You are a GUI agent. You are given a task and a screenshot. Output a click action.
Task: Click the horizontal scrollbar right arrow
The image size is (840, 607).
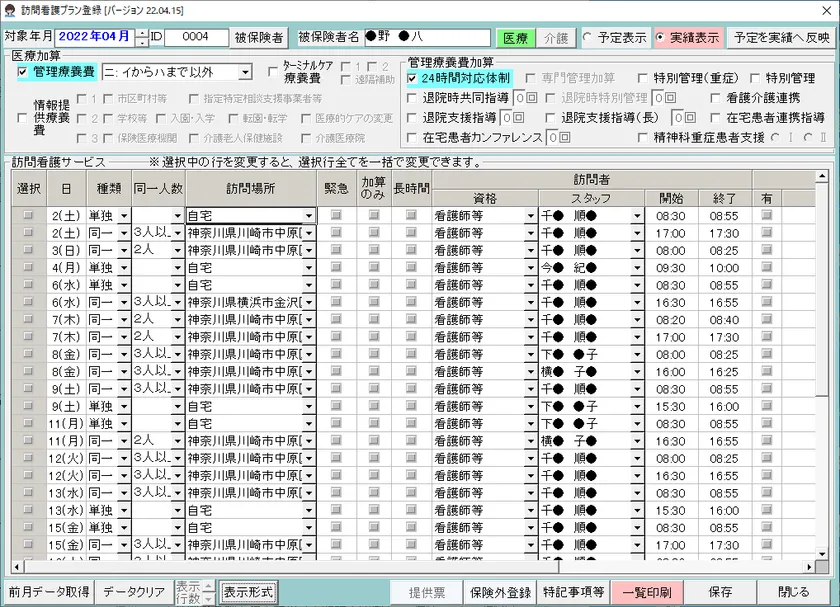(x=808, y=569)
